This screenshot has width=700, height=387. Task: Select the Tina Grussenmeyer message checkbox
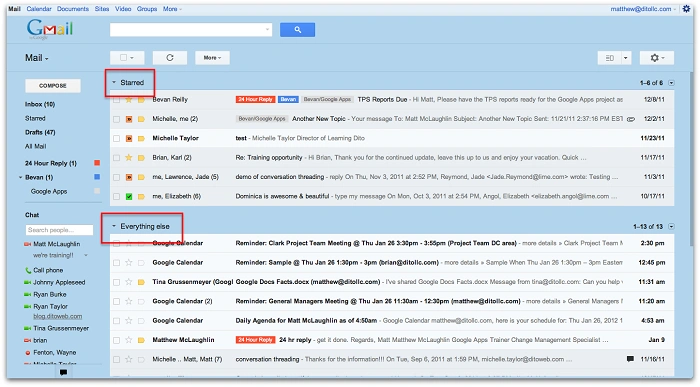[x=117, y=282]
